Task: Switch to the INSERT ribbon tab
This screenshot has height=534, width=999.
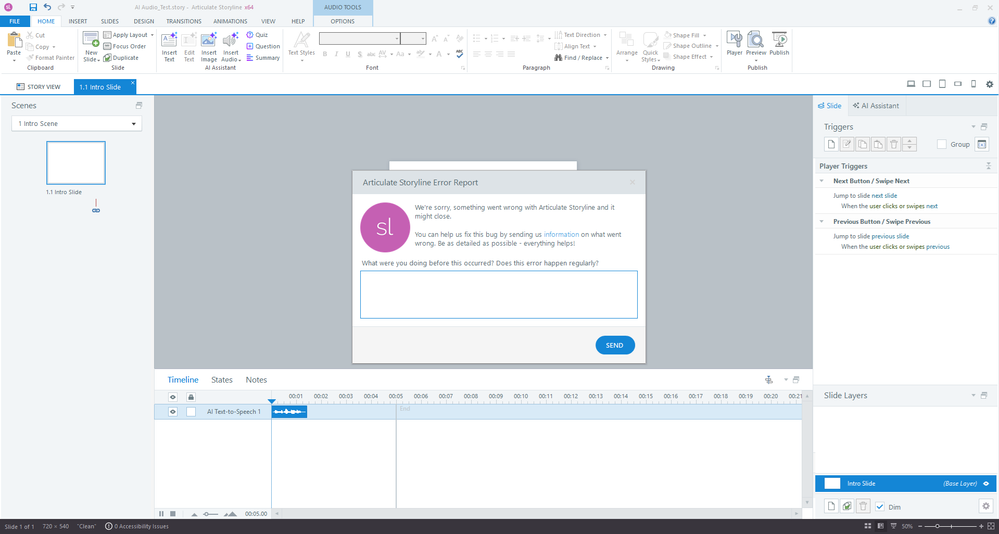Action: (78, 21)
